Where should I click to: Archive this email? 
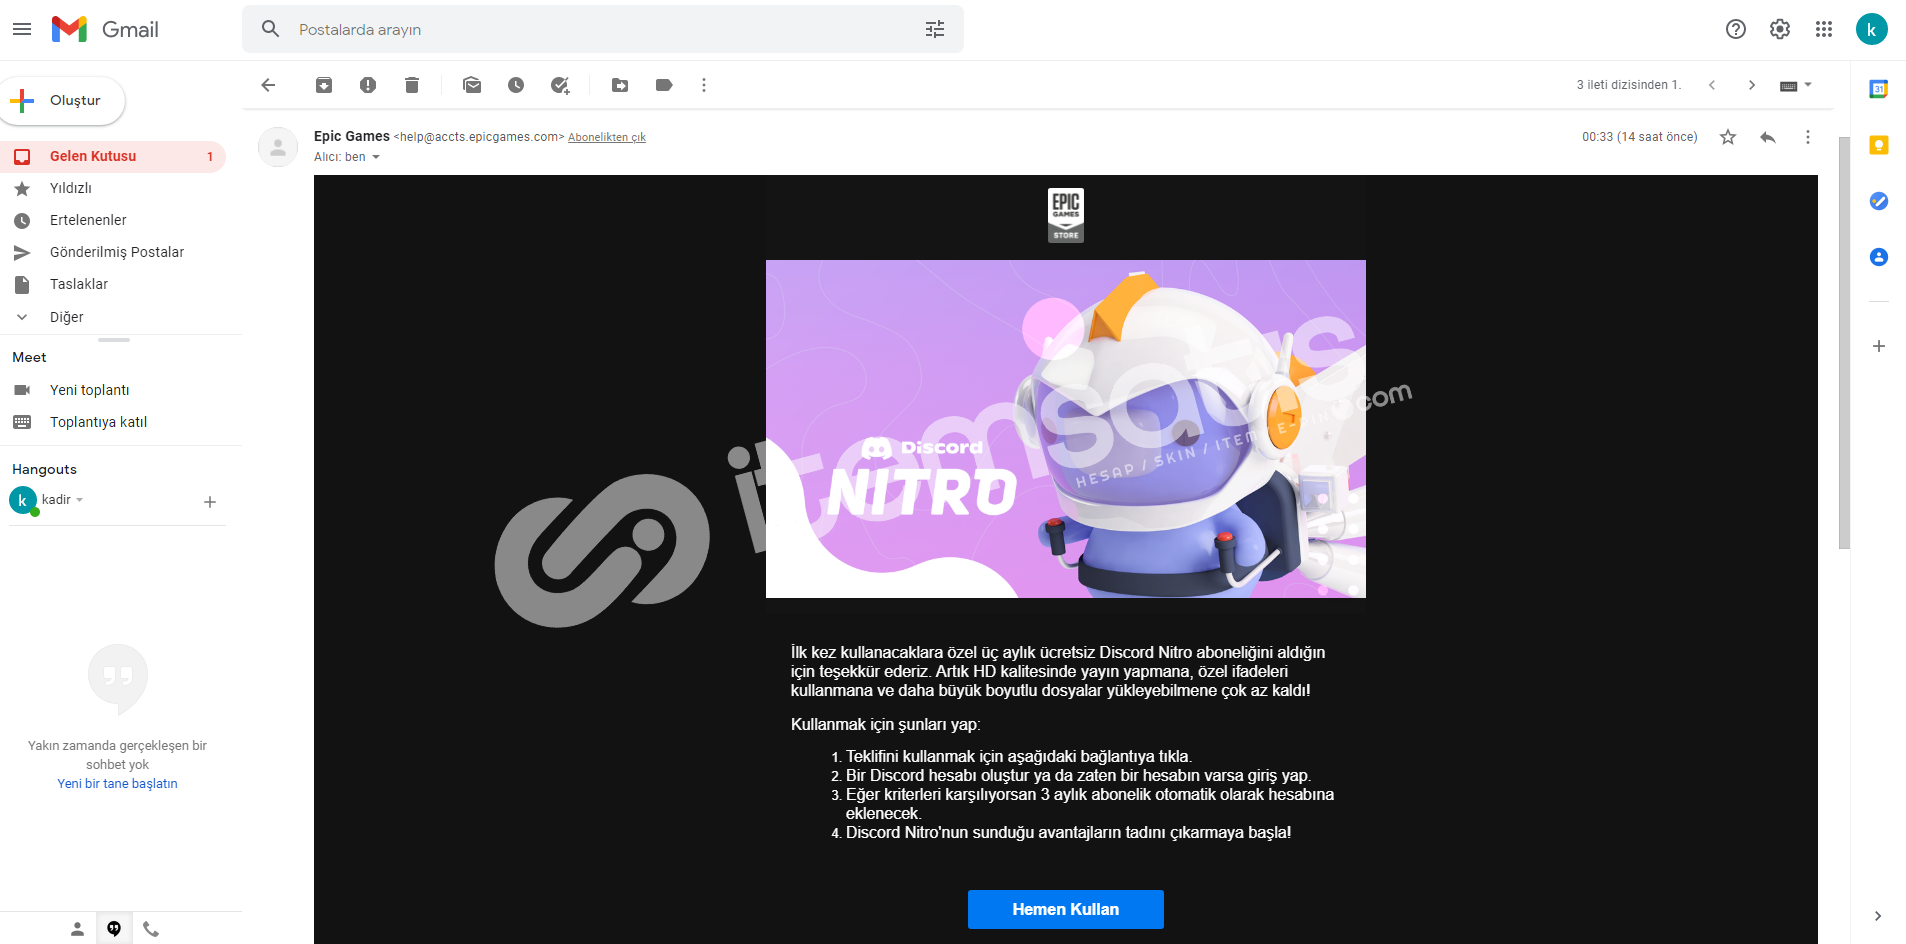tap(324, 85)
